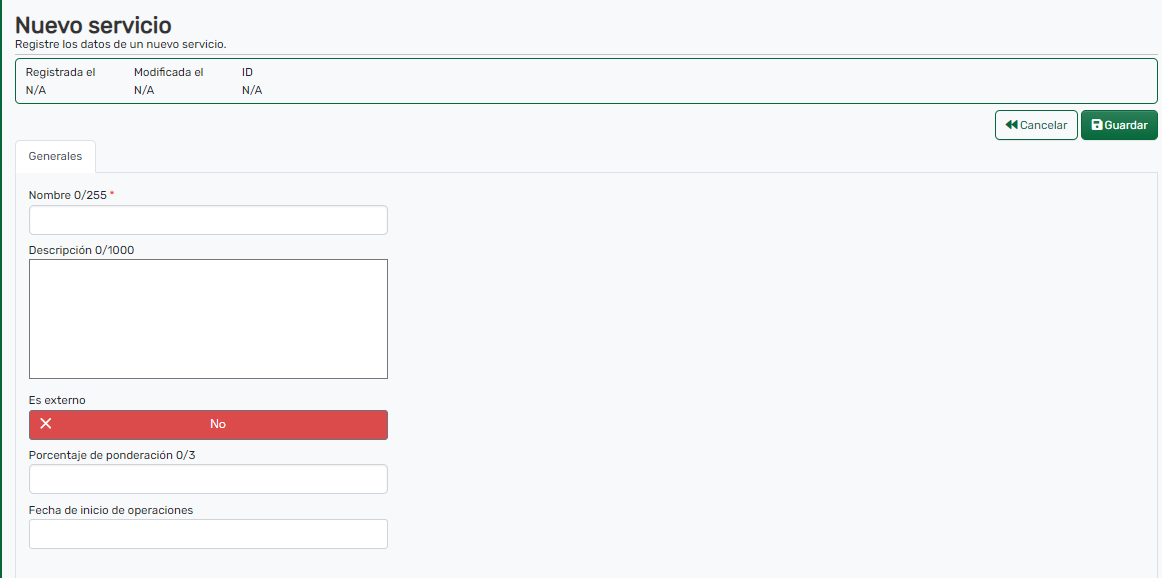This screenshot has height=578, width=1162.
Task: Focus the Nombre text field
Action: coord(208,220)
